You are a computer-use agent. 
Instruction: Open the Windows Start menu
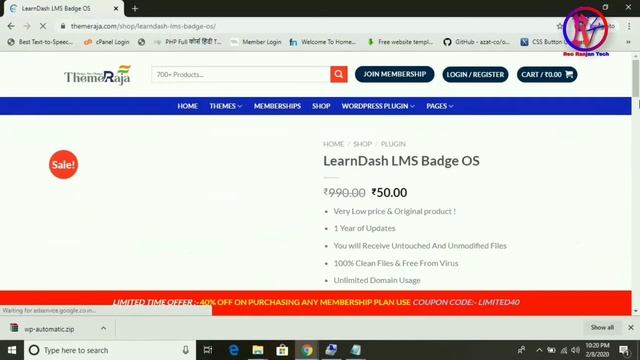[12, 350]
